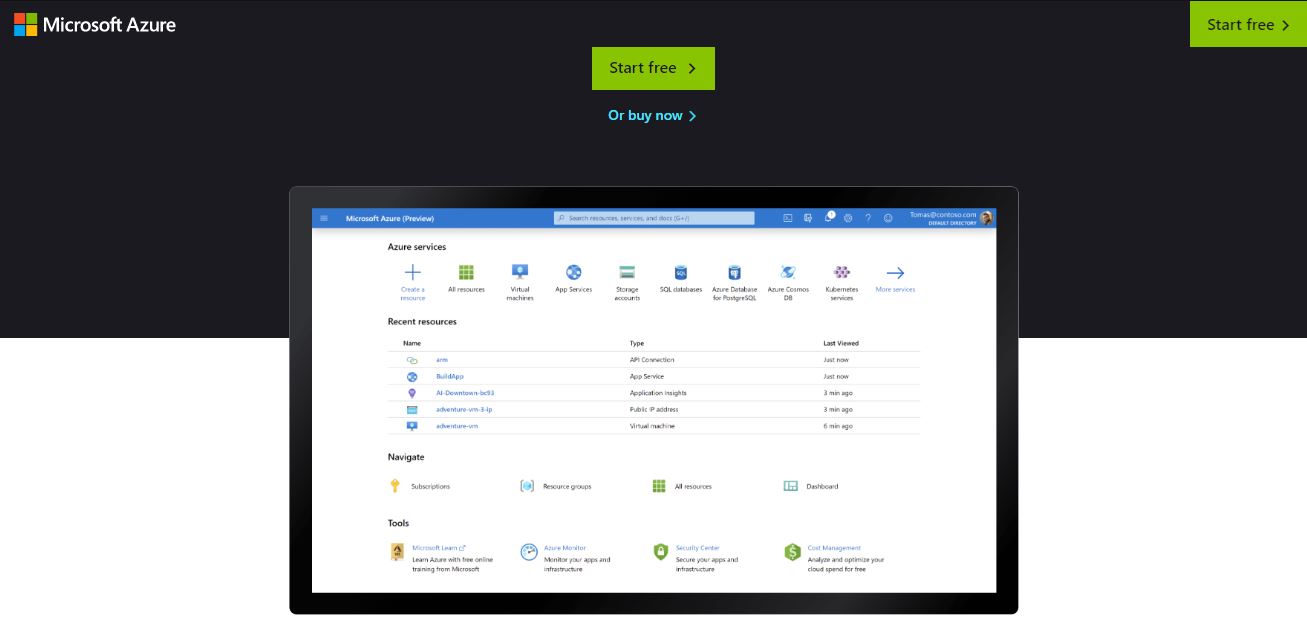Image resolution: width=1307 pixels, height=628 pixels.
Task: Click the feedback smiley icon
Action: [x=888, y=218]
